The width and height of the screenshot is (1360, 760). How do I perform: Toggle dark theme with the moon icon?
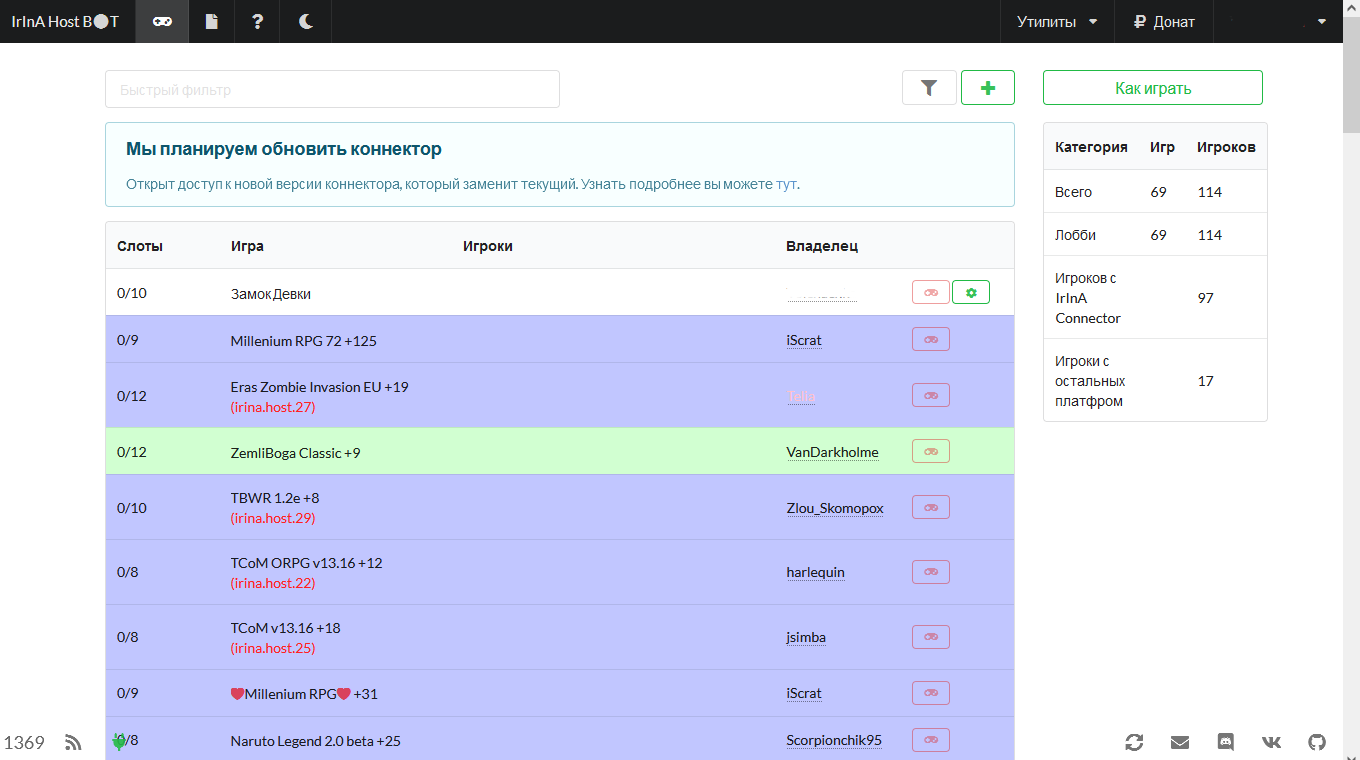(306, 21)
